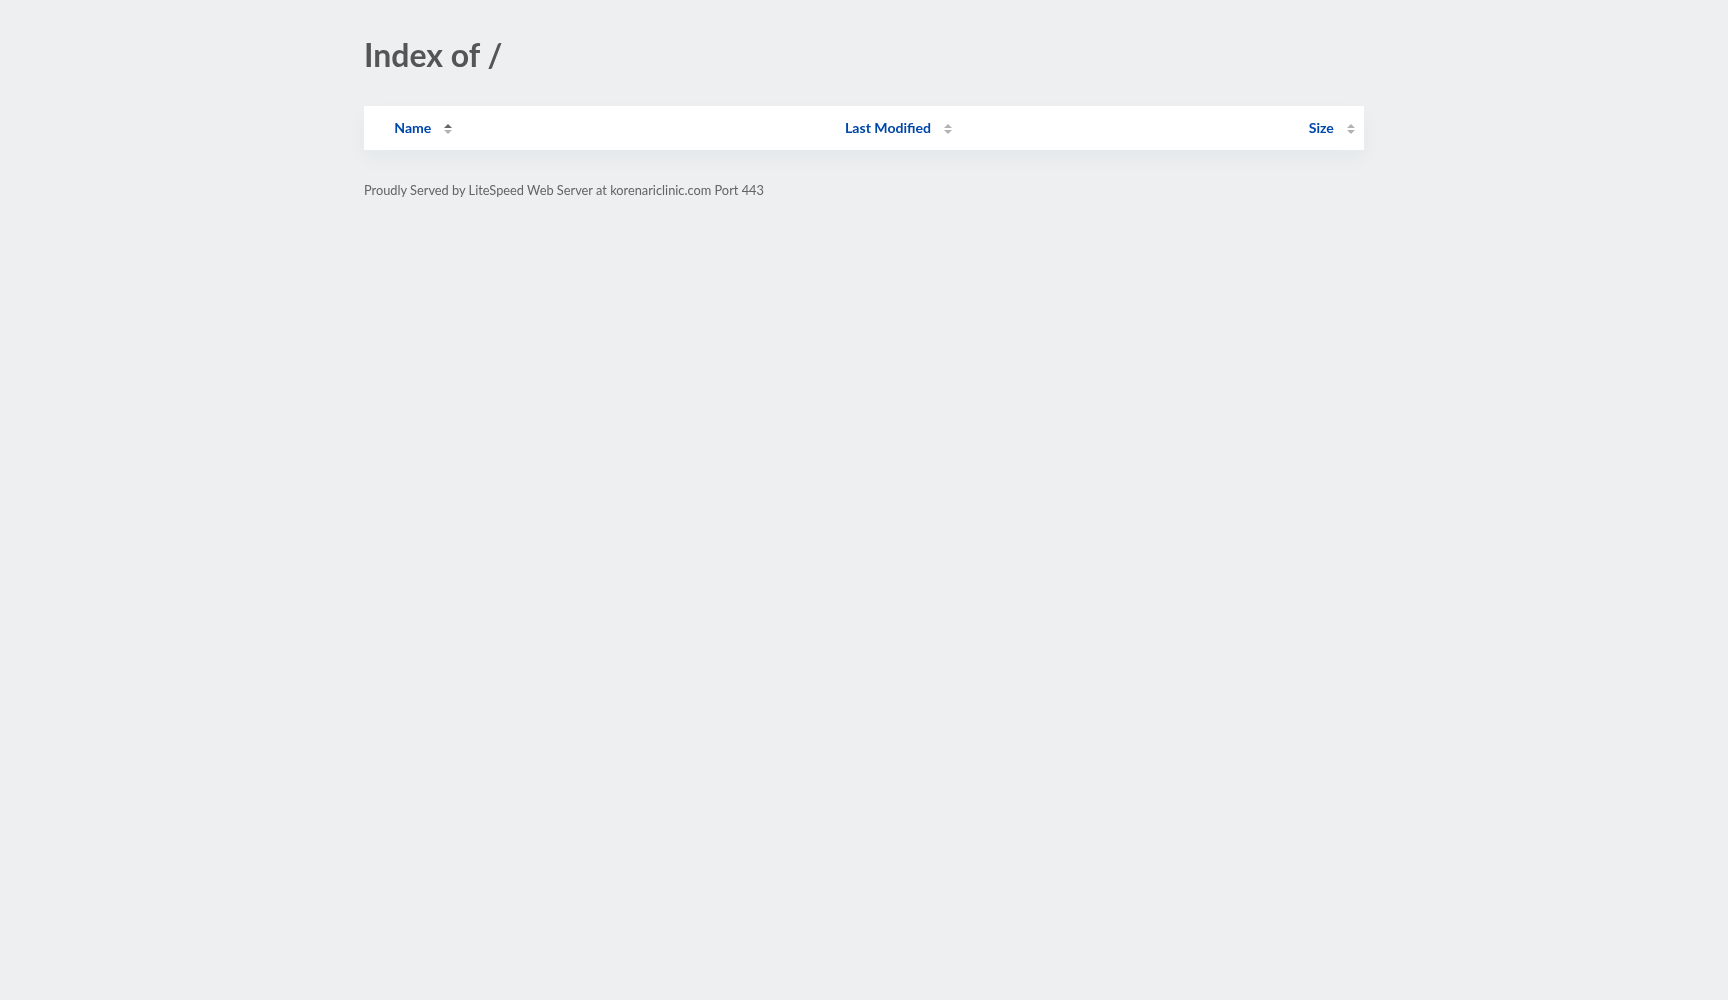Click "Port 443" in the footer text
Screen dimensions: 1728x1000
coord(739,190)
